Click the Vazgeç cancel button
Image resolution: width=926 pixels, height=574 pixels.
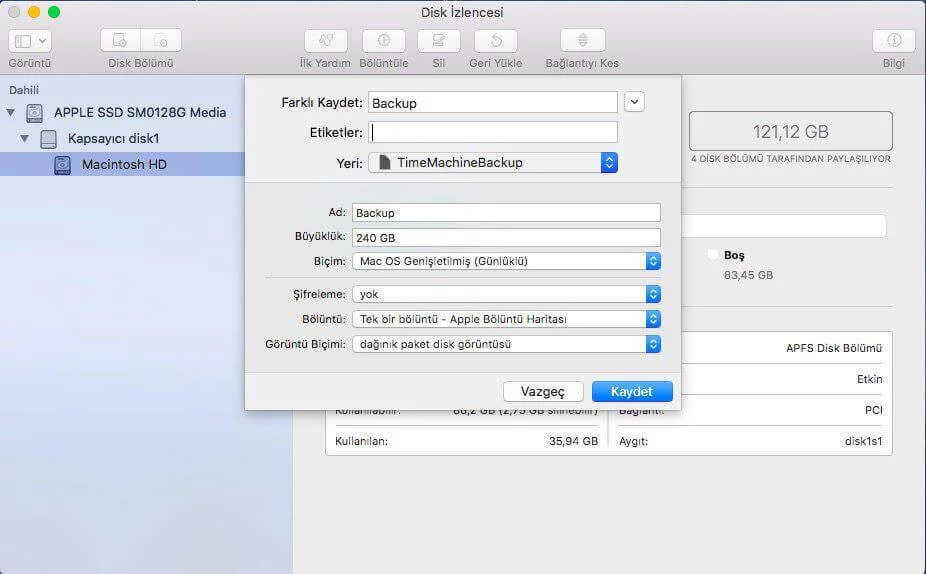point(543,391)
